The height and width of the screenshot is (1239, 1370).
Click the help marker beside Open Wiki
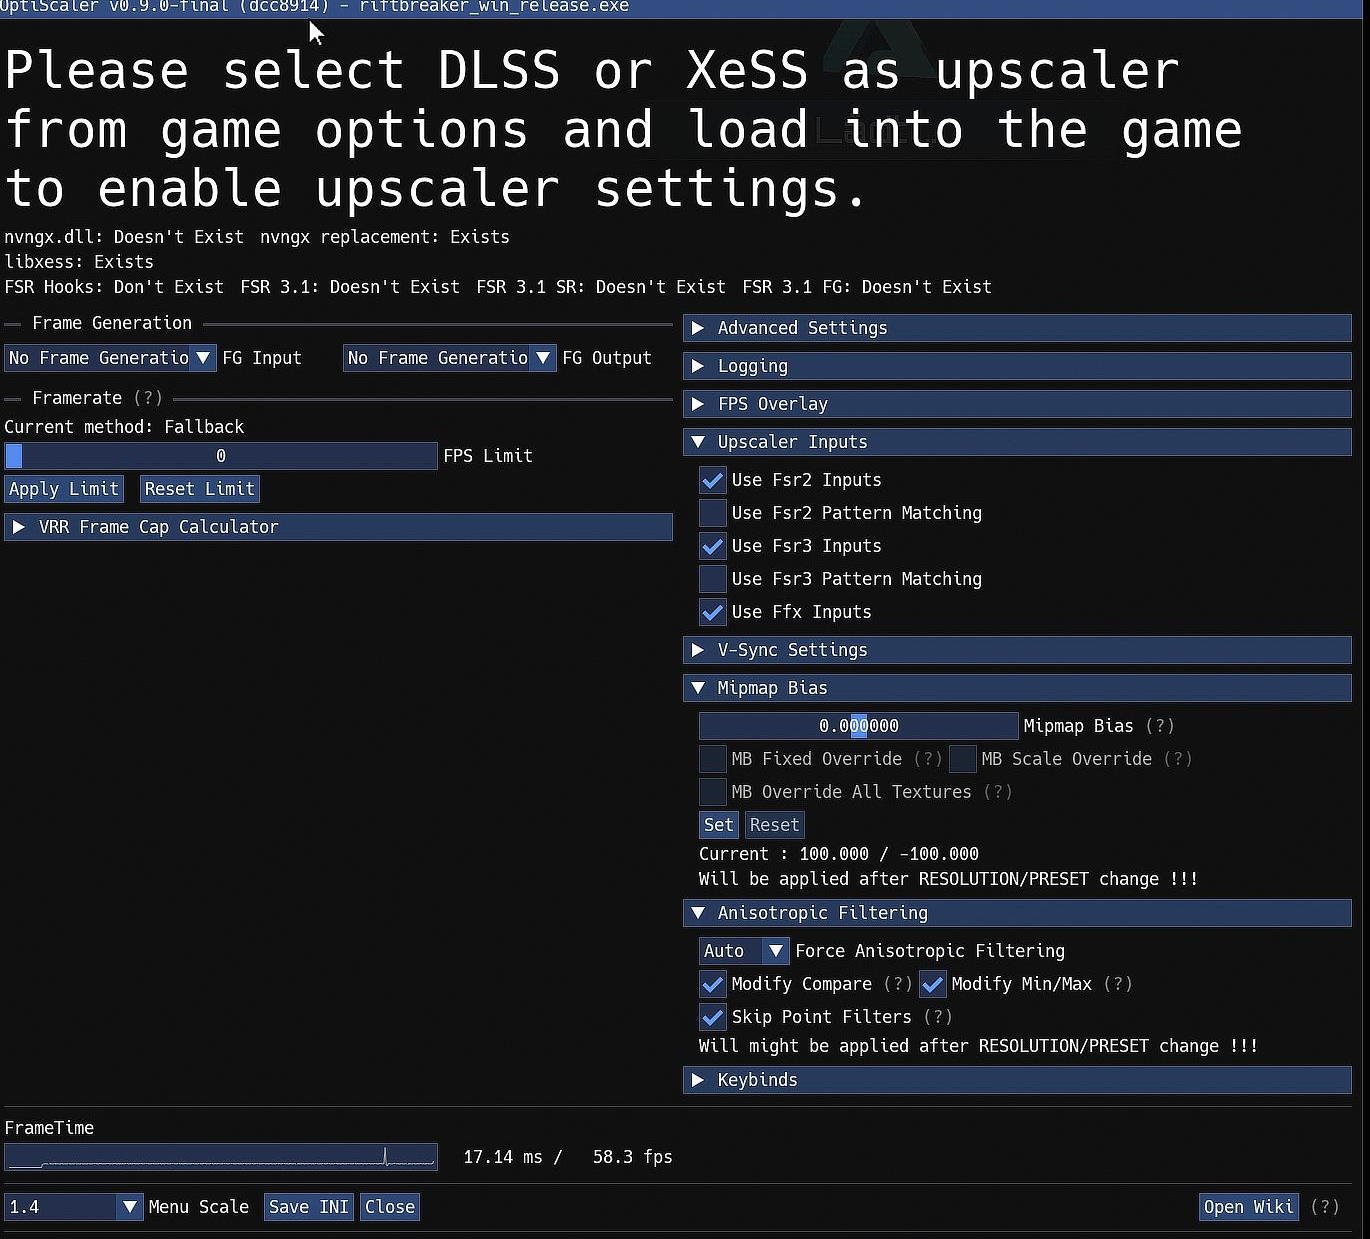[x=1325, y=1207]
